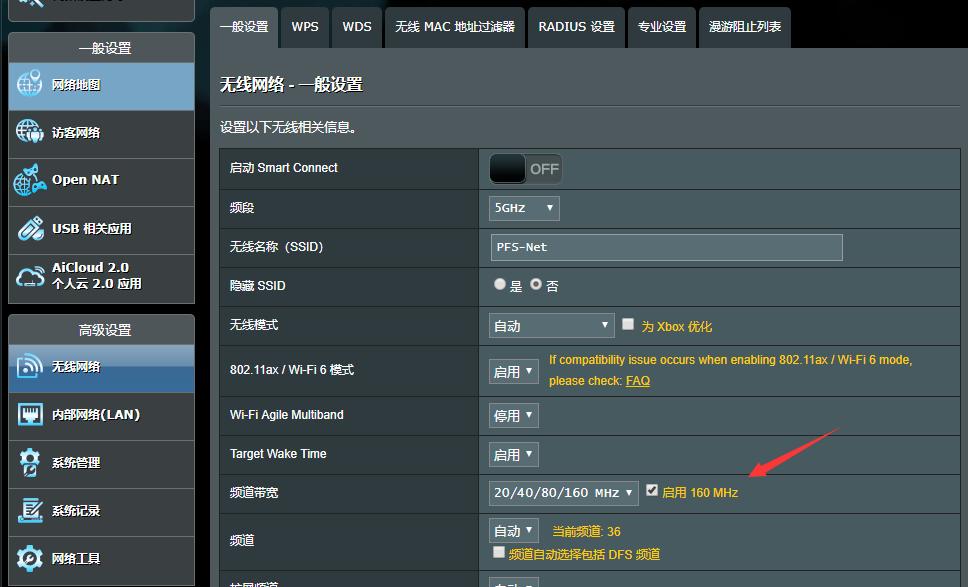Open 内部网络(LAN) settings
Image resolution: width=968 pixels, height=587 pixels.
[x=102, y=416]
